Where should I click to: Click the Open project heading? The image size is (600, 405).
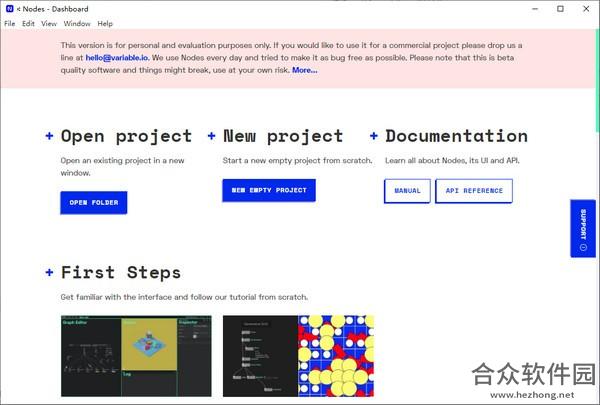pos(126,136)
